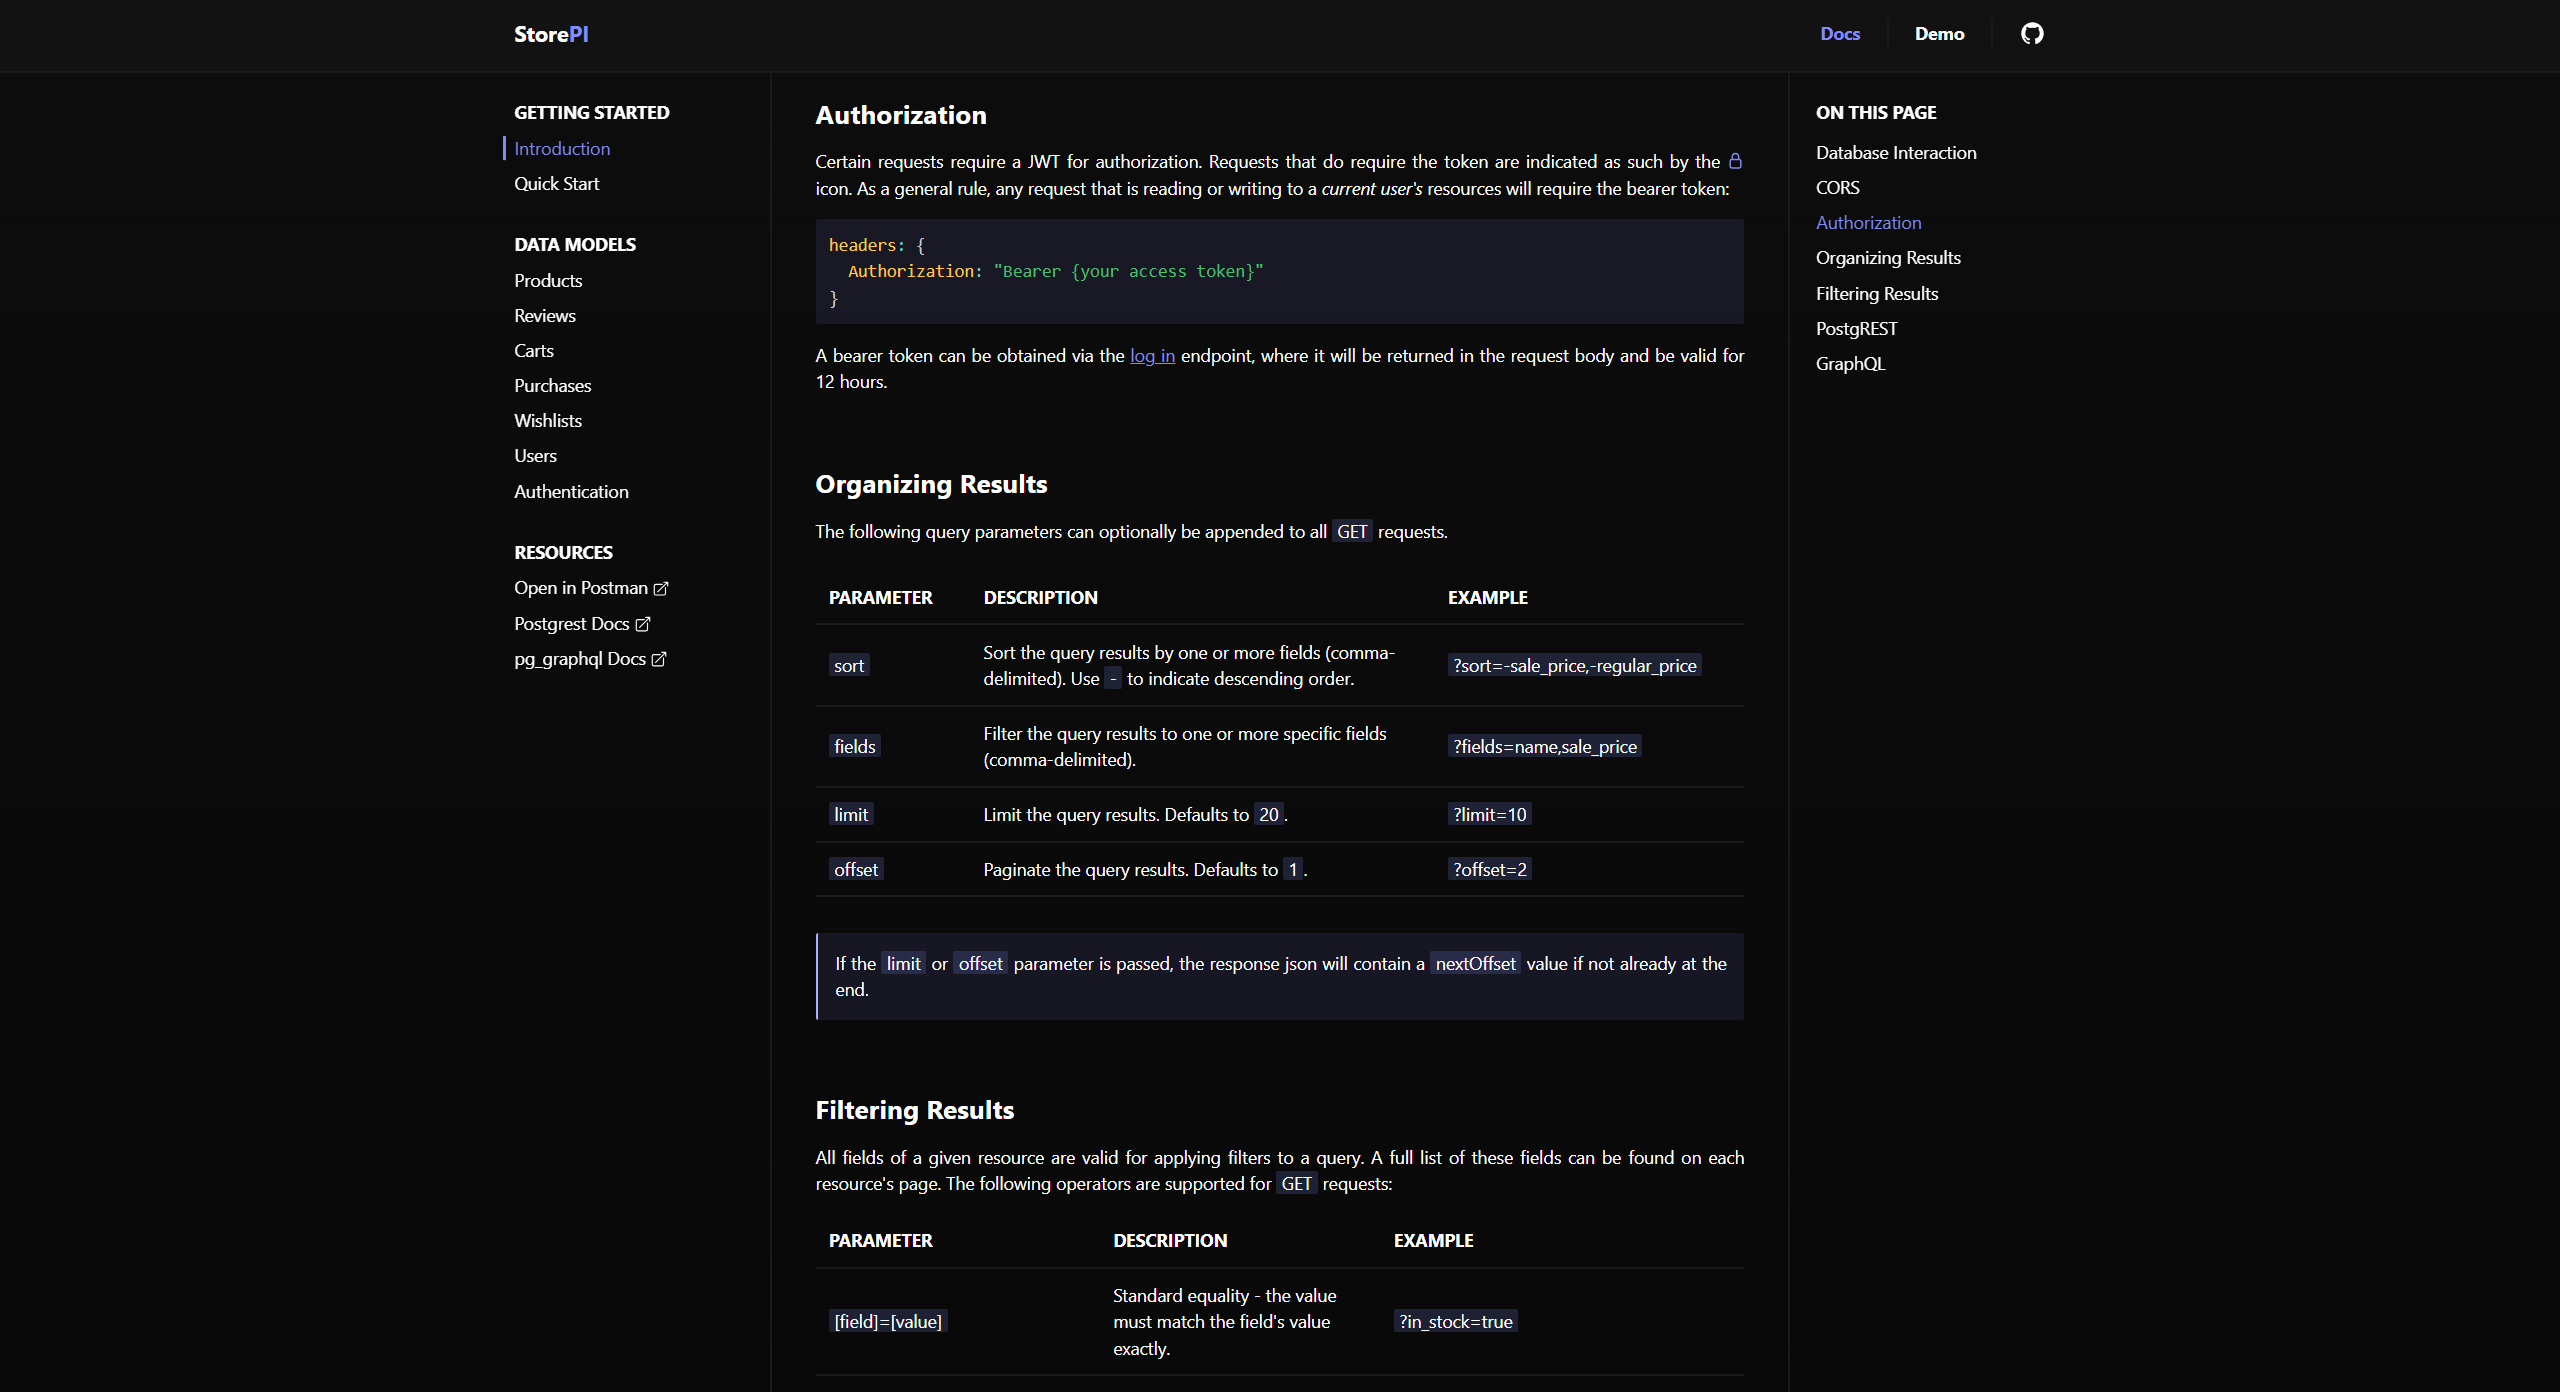Click the external link icon beside pg_graphql Docs
Image resolution: width=2560 pixels, height=1392 pixels.
click(660, 659)
